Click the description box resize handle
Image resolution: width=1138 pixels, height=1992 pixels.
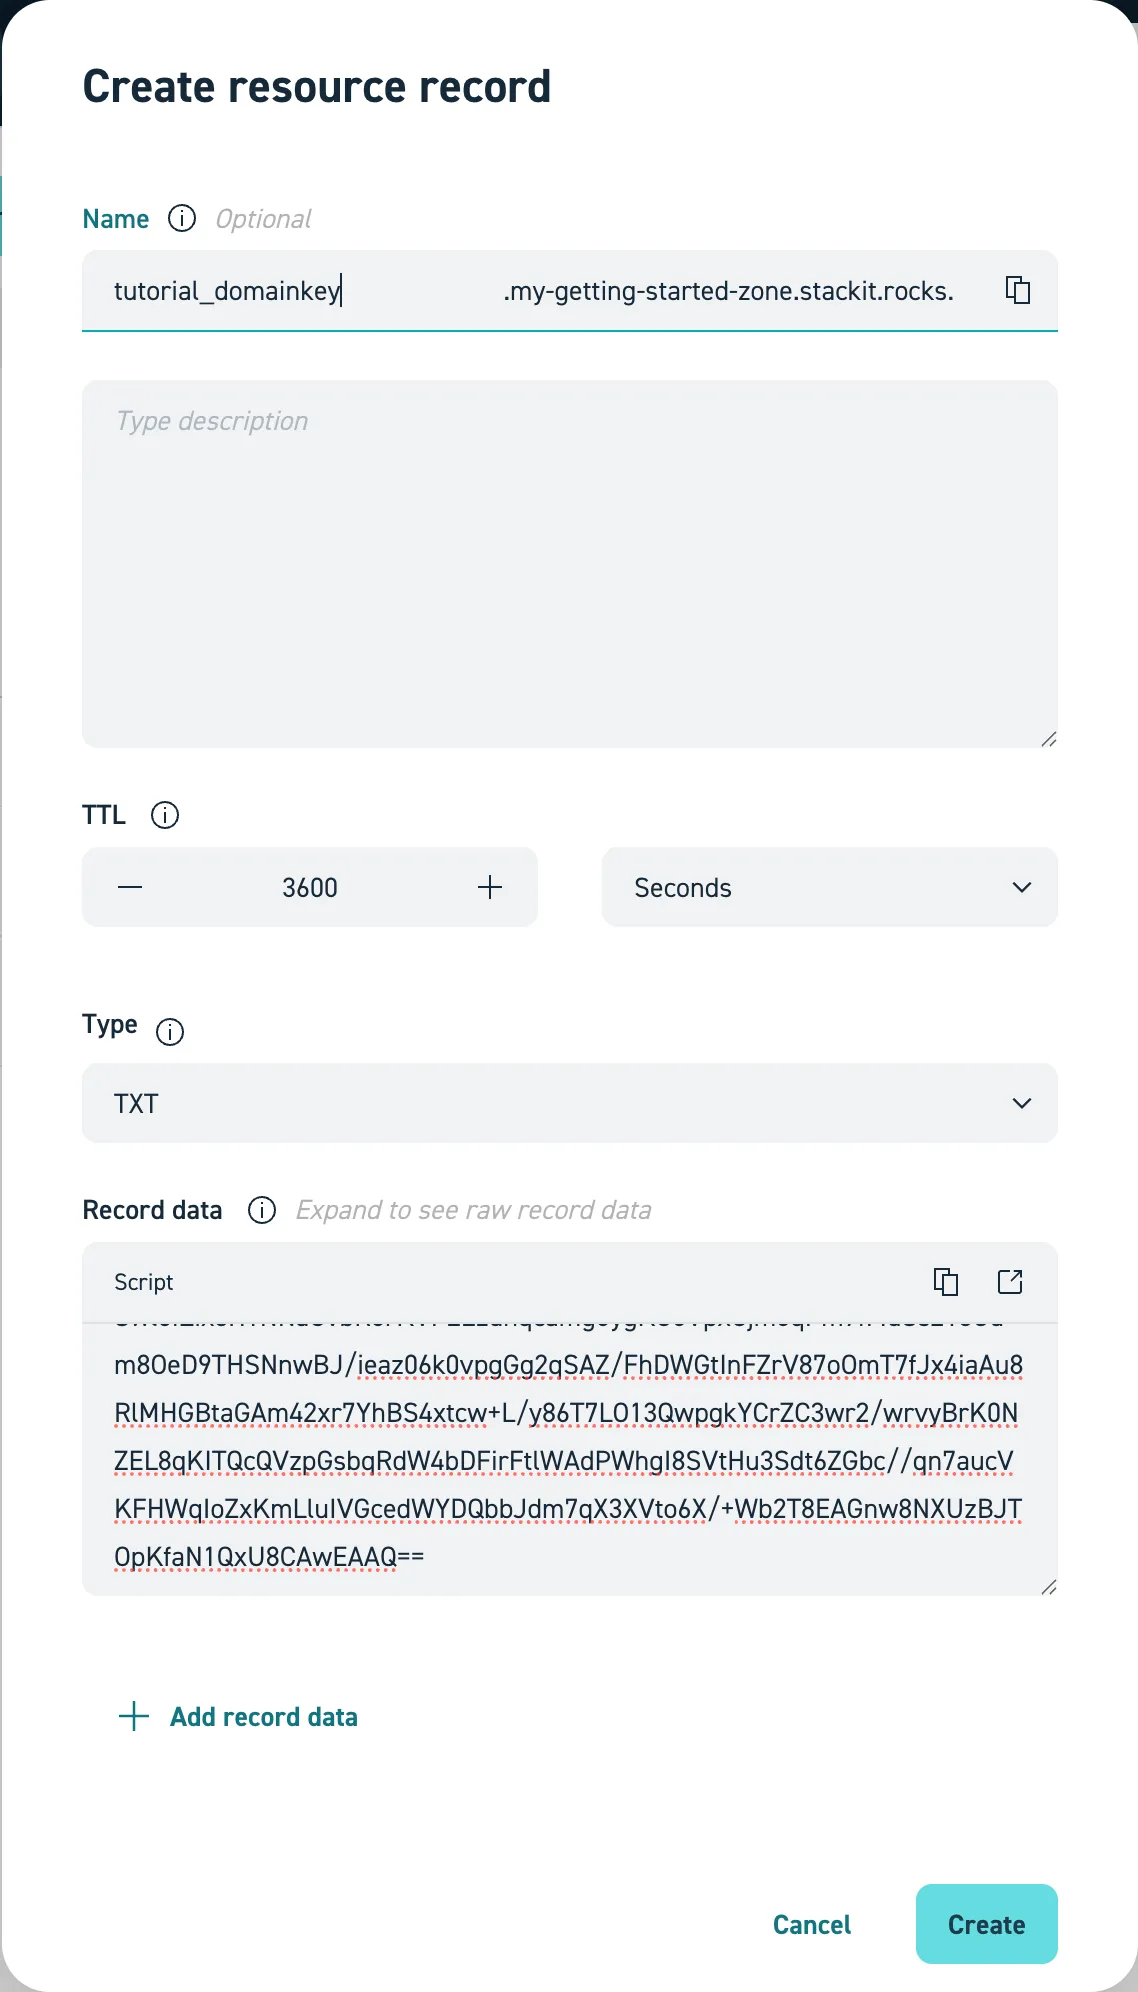coord(1049,738)
